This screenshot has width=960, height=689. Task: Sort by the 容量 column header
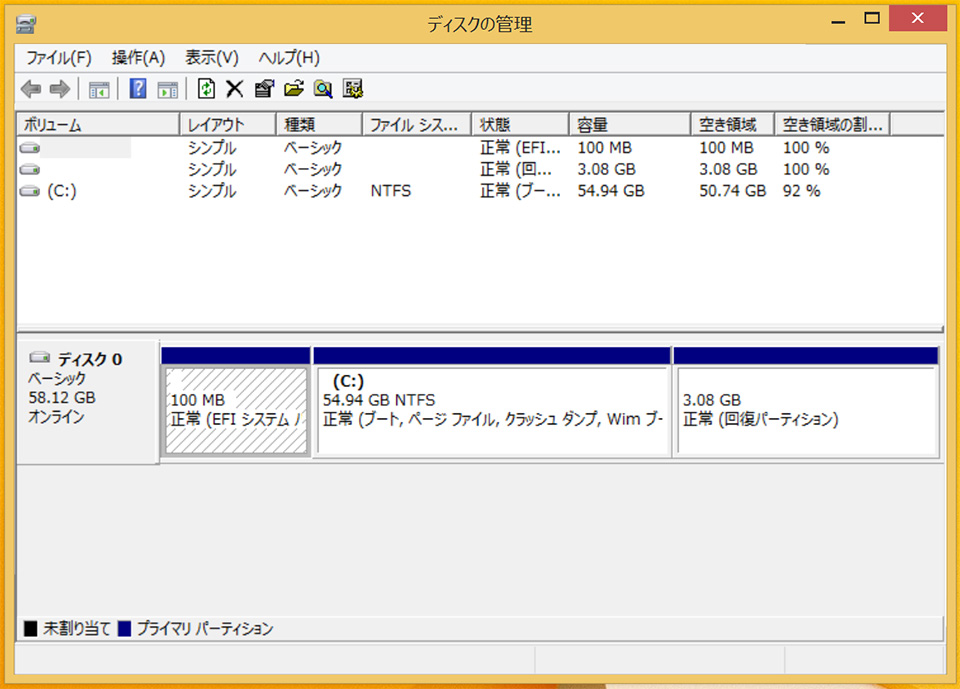[x=629, y=124]
